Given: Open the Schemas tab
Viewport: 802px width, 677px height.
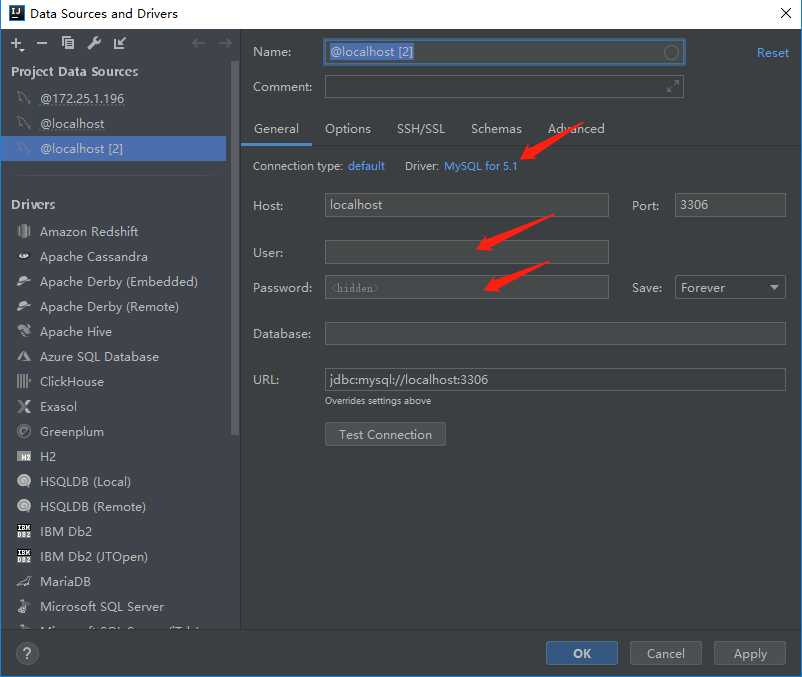Looking at the screenshot, I should click(496, 129).
